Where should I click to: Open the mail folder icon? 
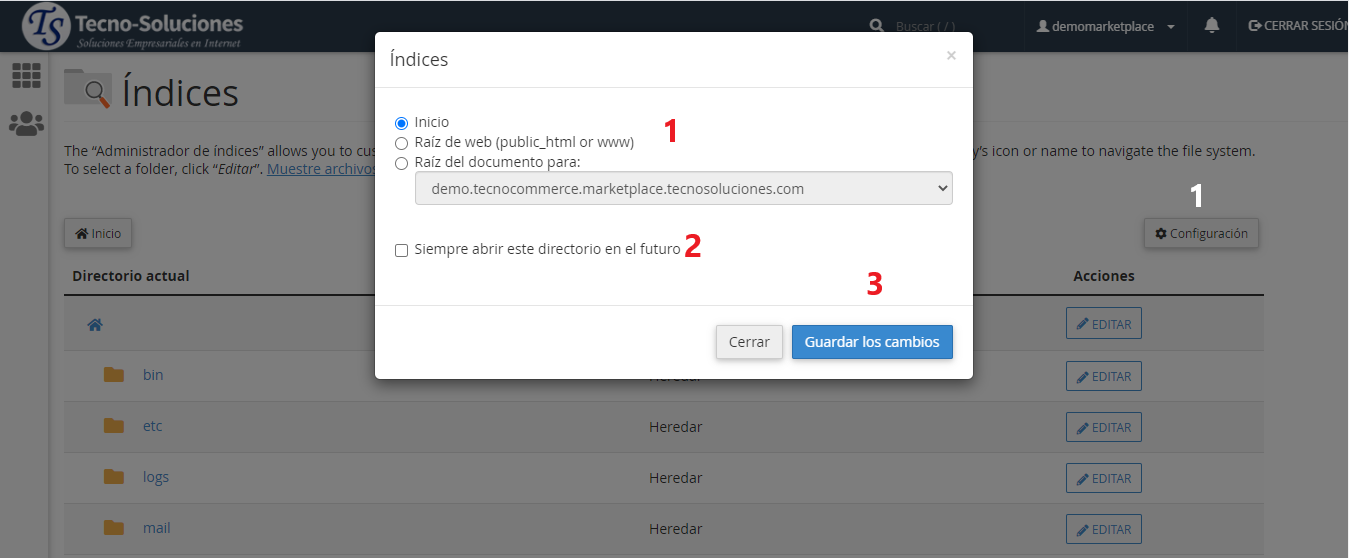coord(114,528)
